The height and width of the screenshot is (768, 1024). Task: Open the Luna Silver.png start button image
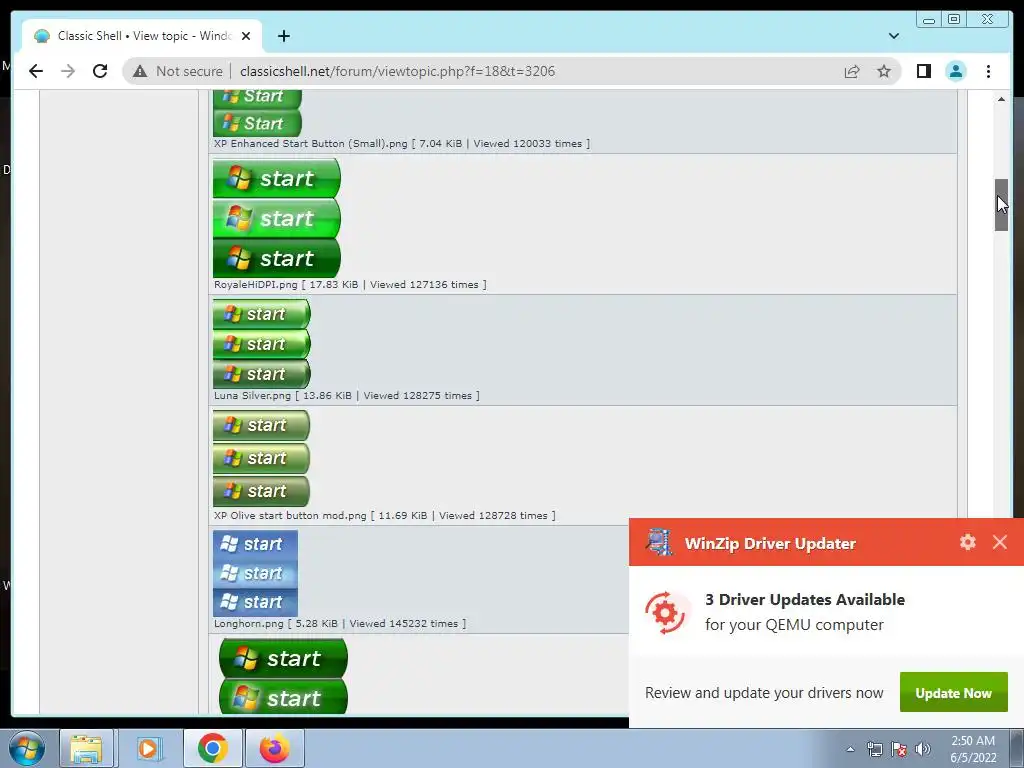click(x=261, y=344)
